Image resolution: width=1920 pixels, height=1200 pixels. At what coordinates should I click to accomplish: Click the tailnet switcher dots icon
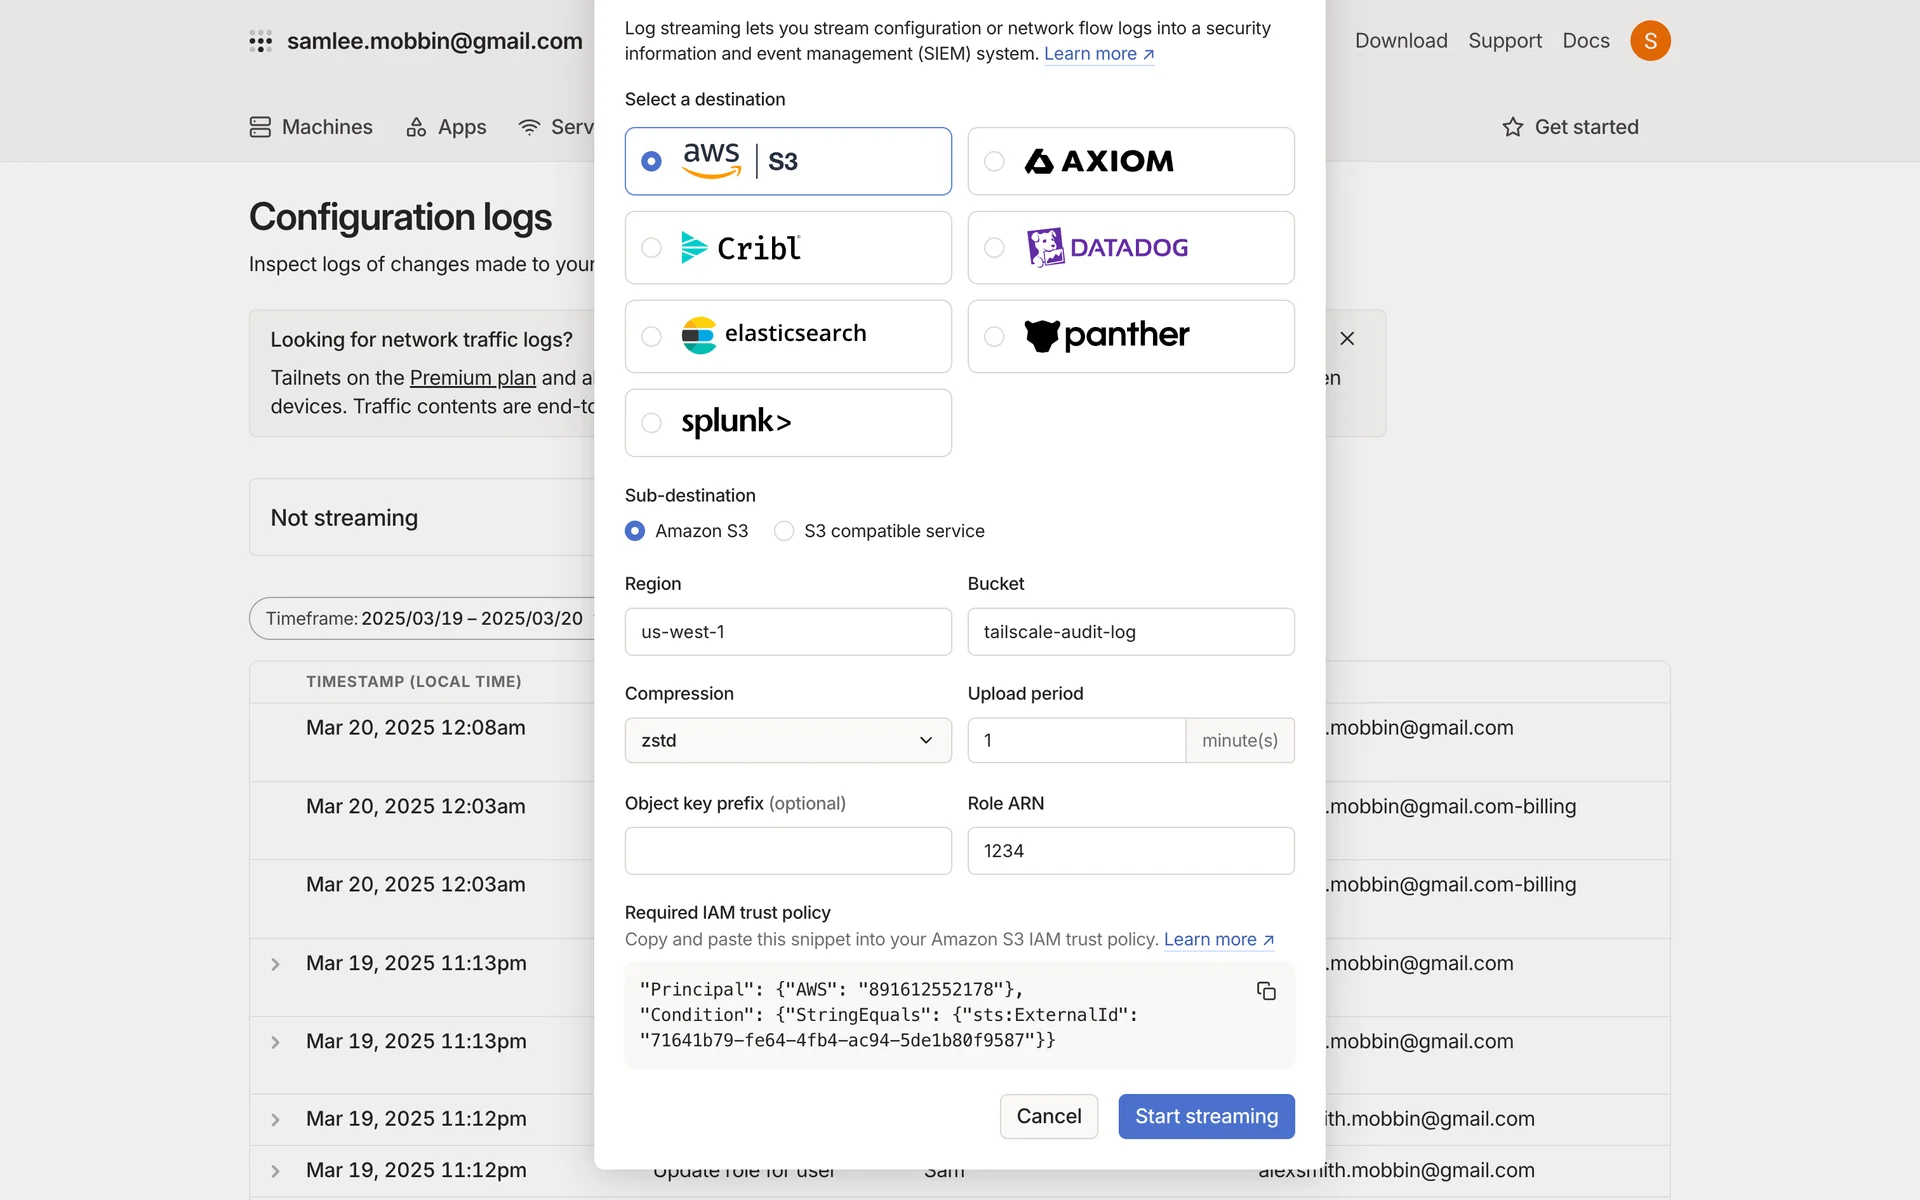pos(260,41)
